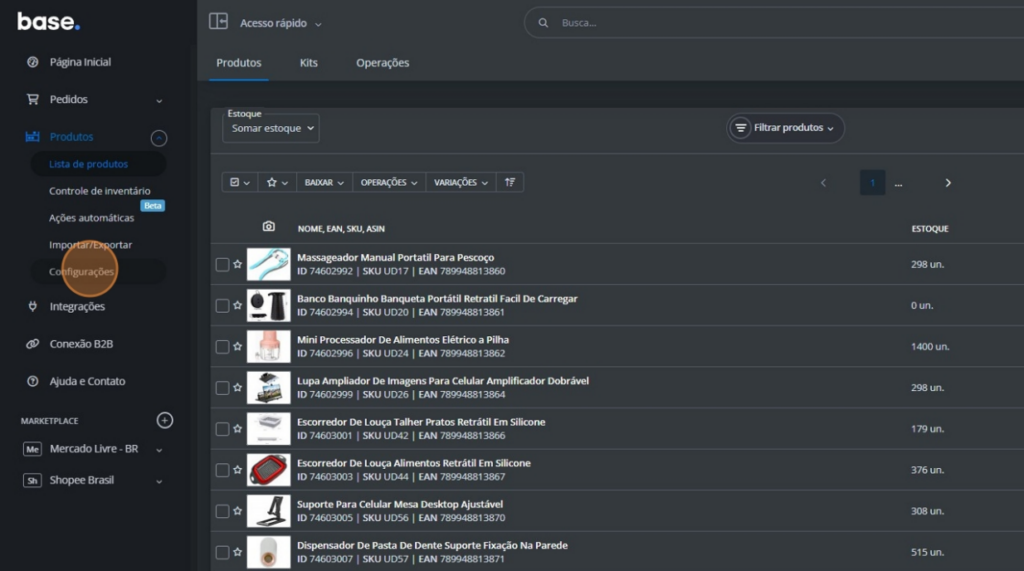Click the camera icon in the table header
This screenshot has width=1024, height=571.
(268, 228)
